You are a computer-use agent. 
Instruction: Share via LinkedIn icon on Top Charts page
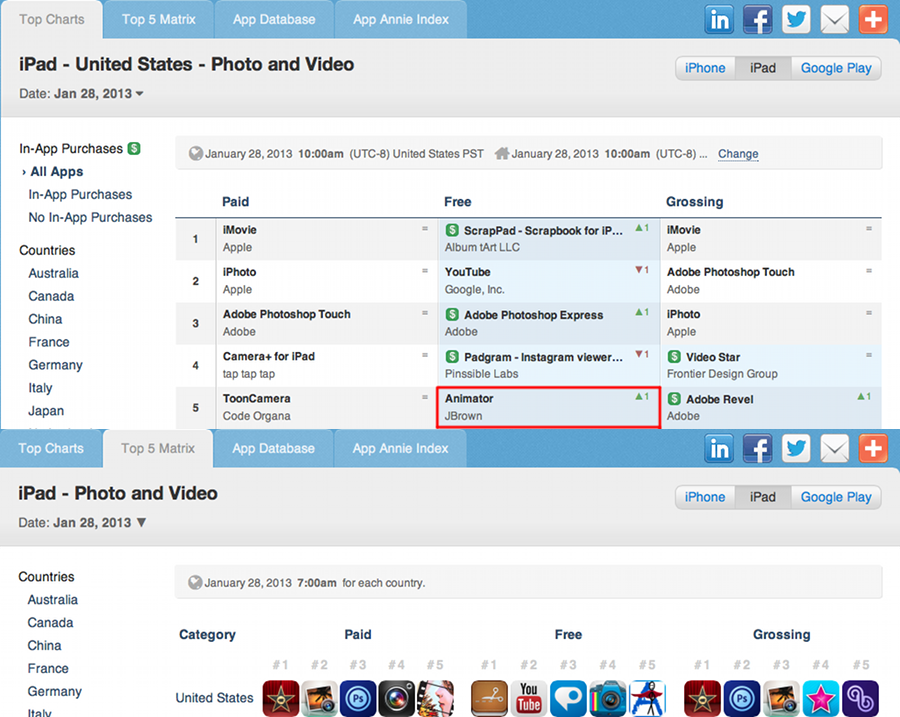tap(719, 20)
